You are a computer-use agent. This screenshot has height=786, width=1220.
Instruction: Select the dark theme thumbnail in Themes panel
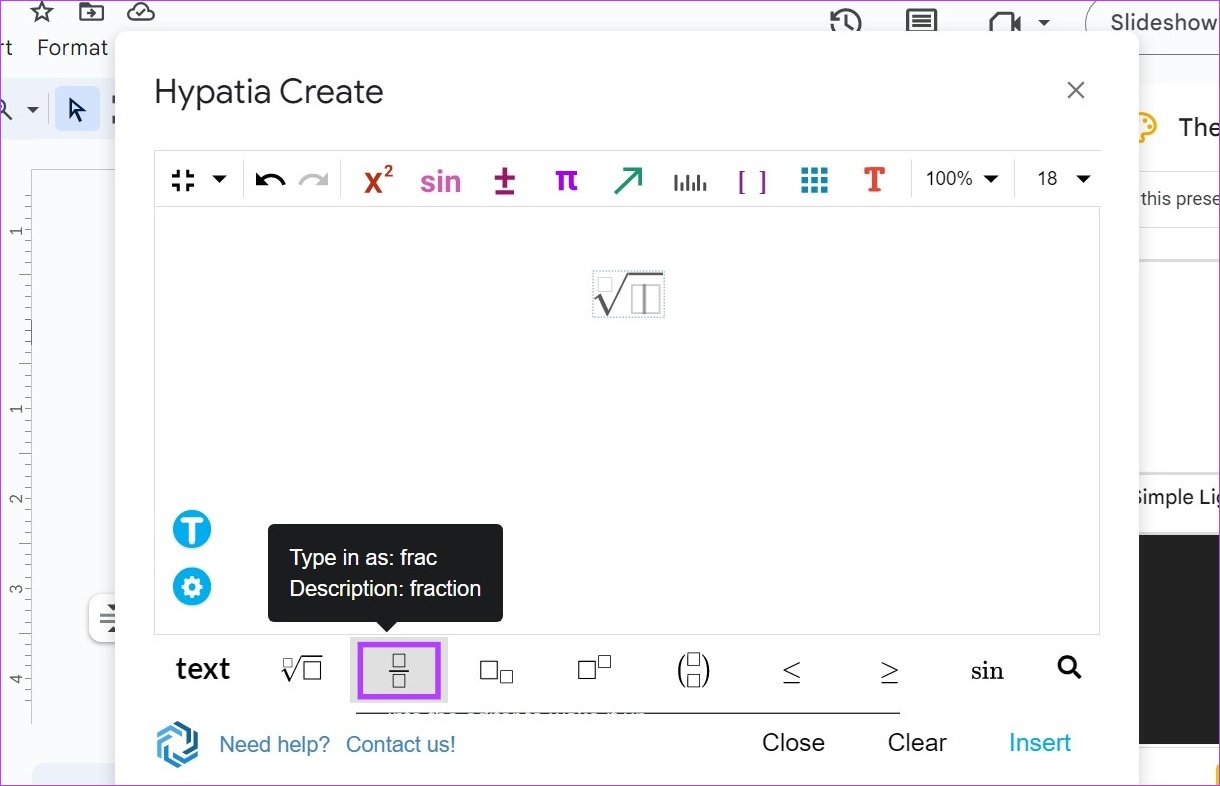(x=1180, y=640)
